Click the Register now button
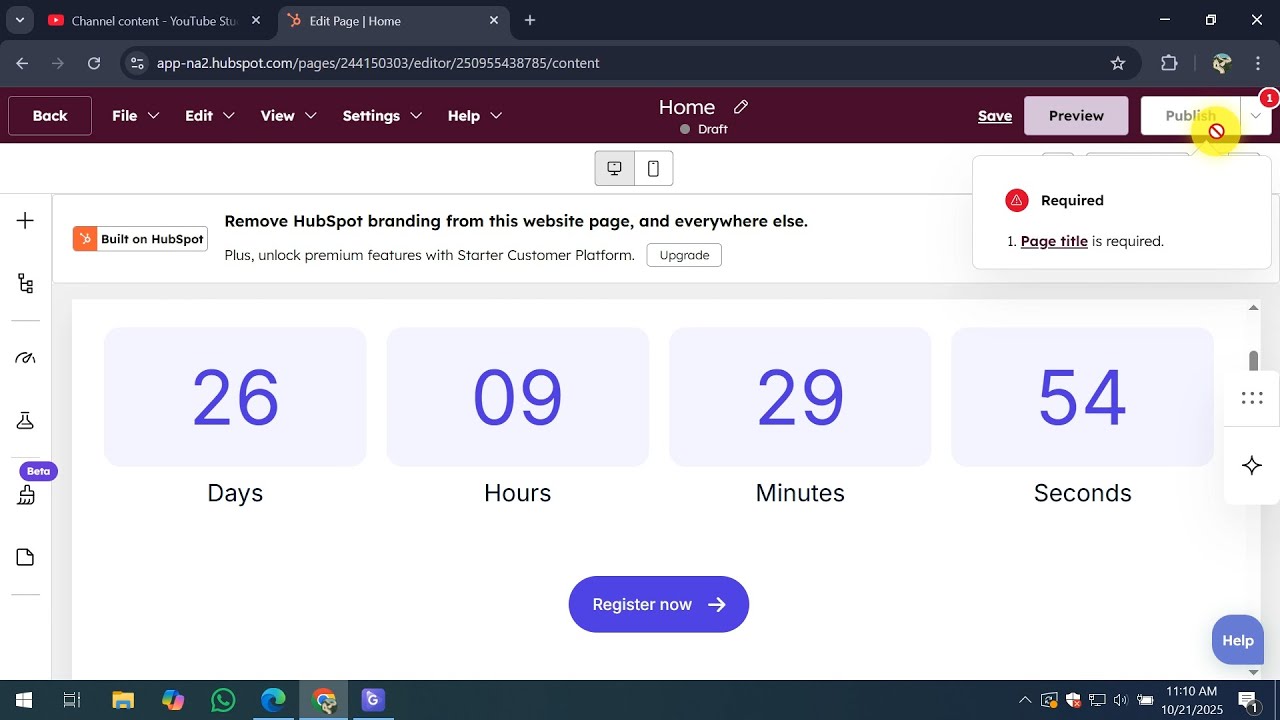This screenshot has height=720, width=1280. 659,604
